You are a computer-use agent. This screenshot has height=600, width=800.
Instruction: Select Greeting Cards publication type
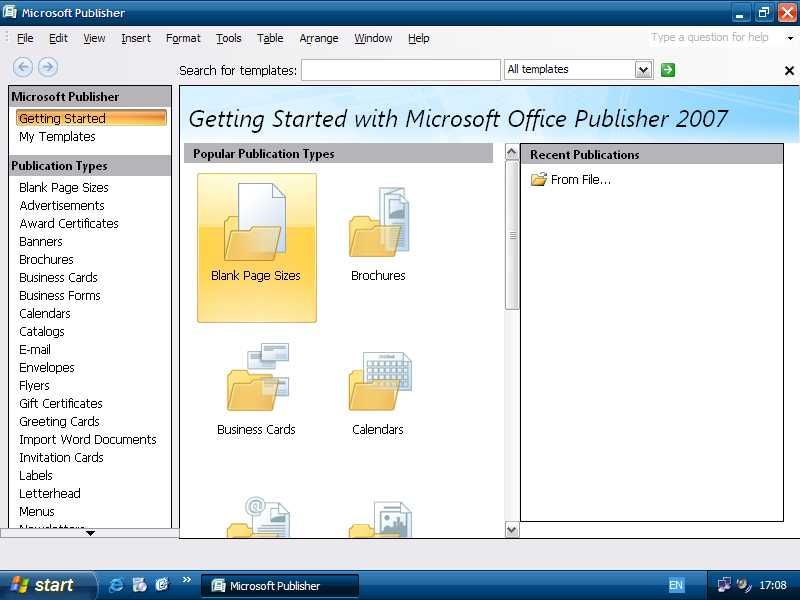(x=59, y=421)
